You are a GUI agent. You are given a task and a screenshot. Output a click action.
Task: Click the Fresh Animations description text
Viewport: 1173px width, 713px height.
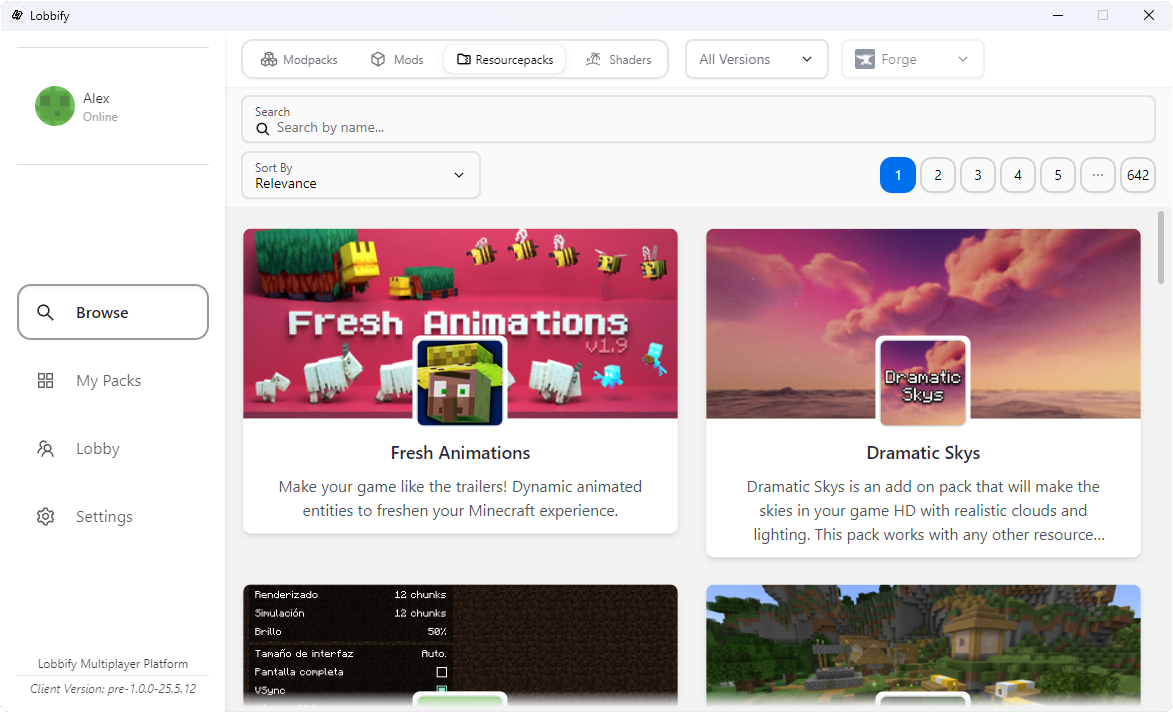pos(460,498)
